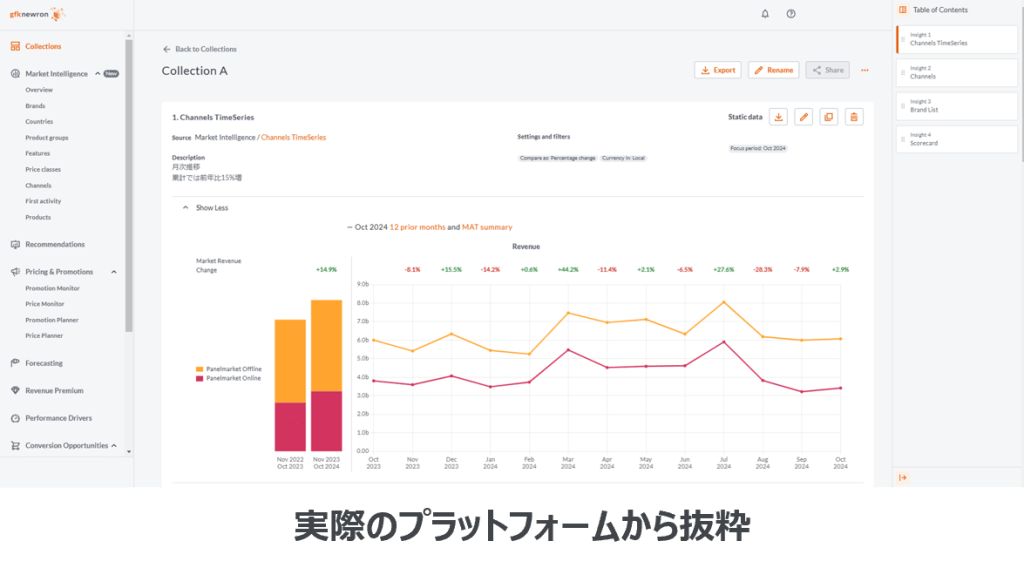This screenshot has width=1024, height=568.
Task: Open Price classes in the sidebar
Action: [43, 169]
